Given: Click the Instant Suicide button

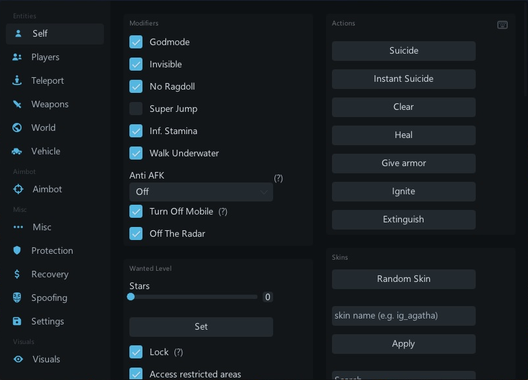Looking at the screenshot, I should (404, 79).
